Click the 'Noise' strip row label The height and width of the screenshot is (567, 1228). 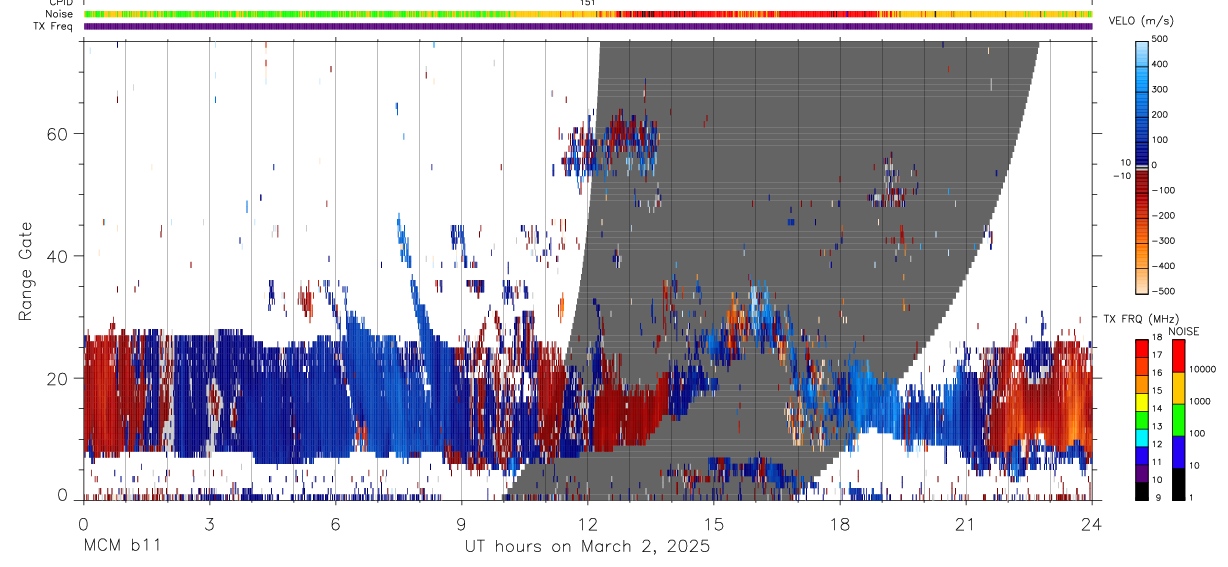coord(59,14)
